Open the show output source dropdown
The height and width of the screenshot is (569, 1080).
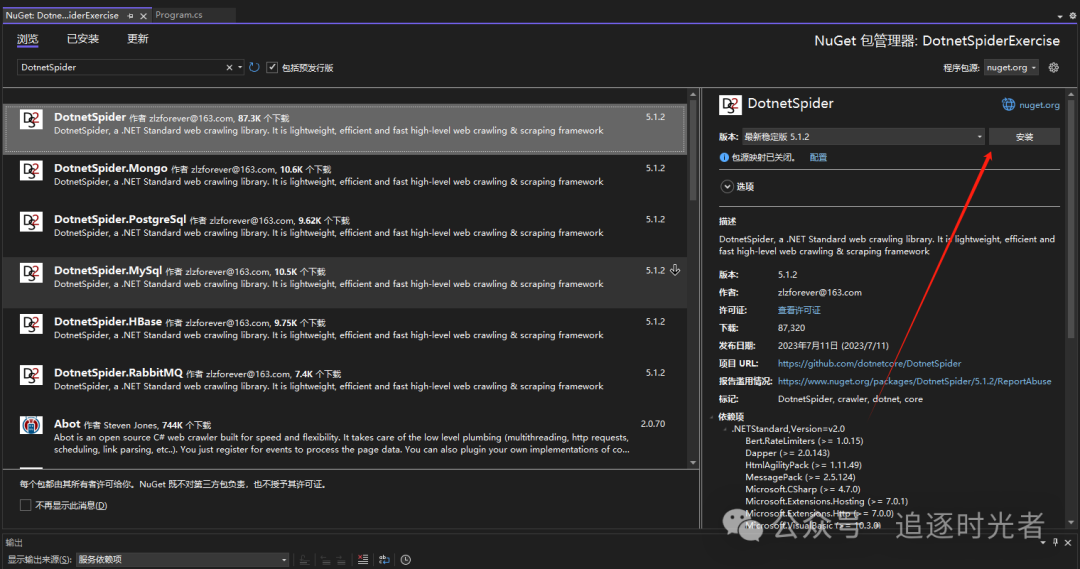click(183, 559)
